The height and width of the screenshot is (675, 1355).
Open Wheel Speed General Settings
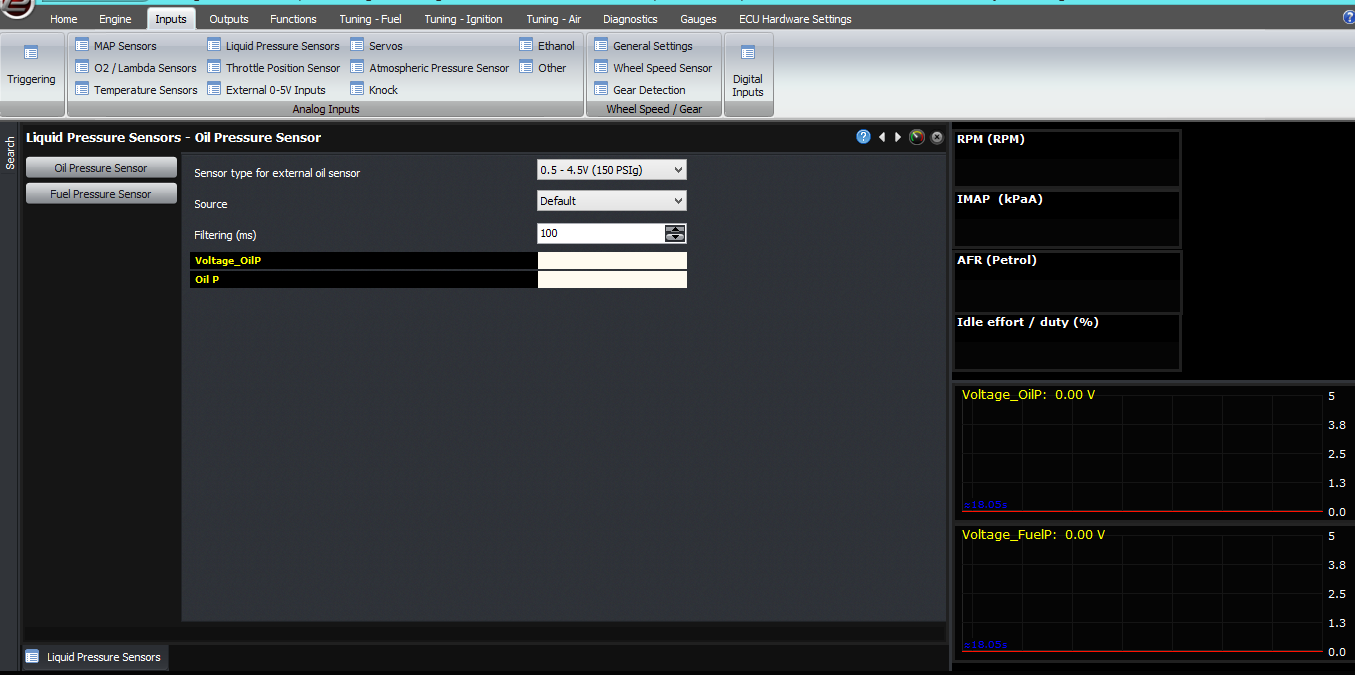pyautogui.click(x=643, y=46)
